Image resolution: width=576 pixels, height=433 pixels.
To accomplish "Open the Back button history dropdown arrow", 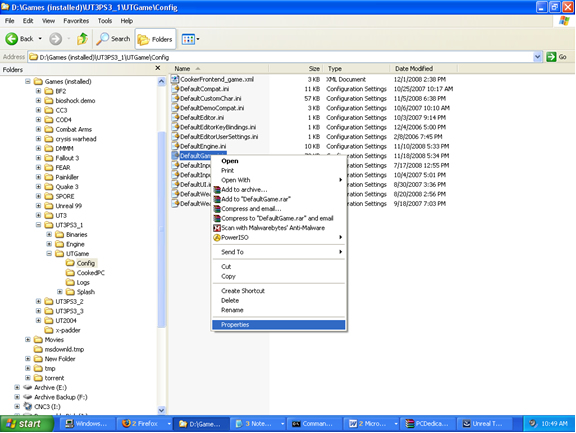I will (40, 39).
